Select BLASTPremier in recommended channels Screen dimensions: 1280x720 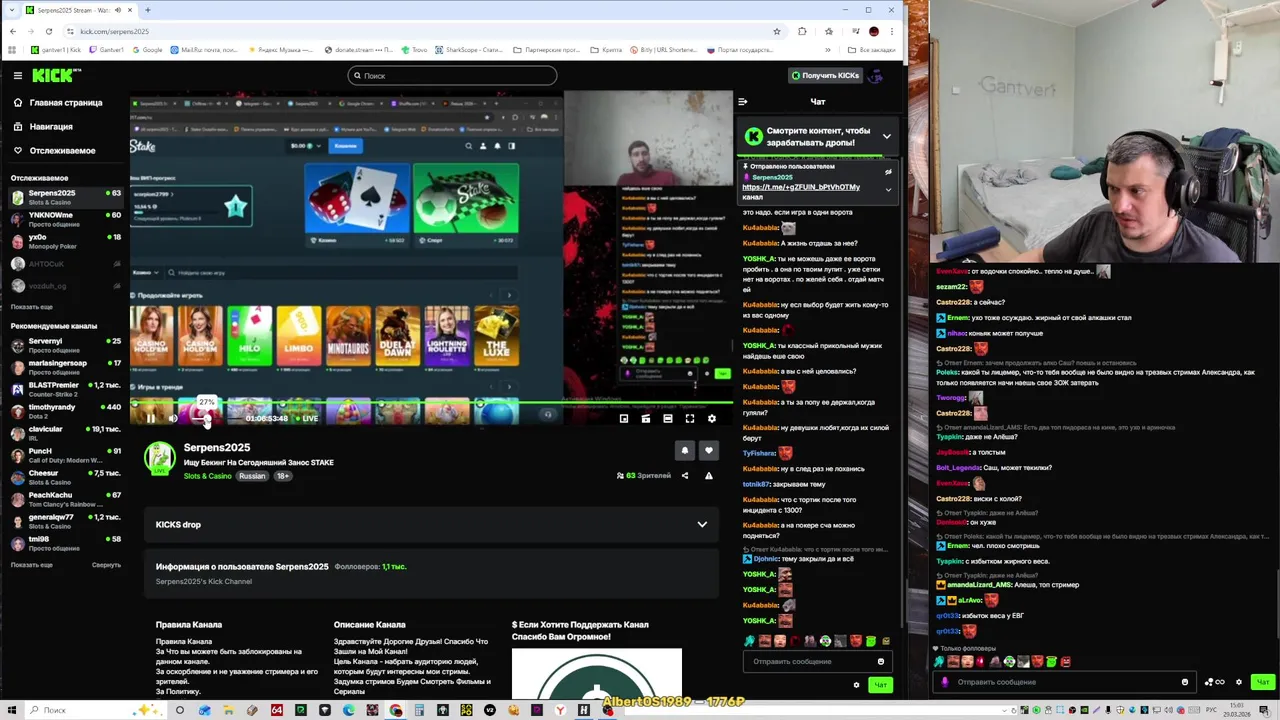click(x=65, y=389)
